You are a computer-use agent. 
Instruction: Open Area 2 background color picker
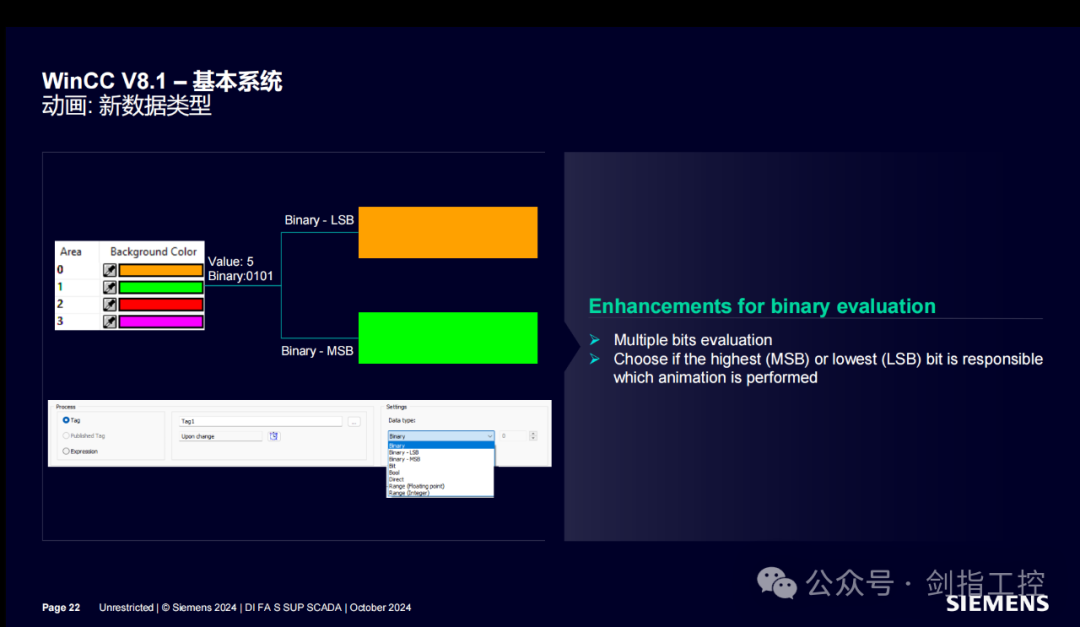click(x=110, y=304)
